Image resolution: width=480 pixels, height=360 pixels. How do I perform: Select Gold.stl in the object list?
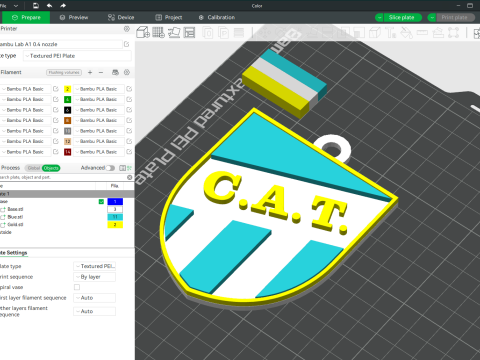coord(15,225)
